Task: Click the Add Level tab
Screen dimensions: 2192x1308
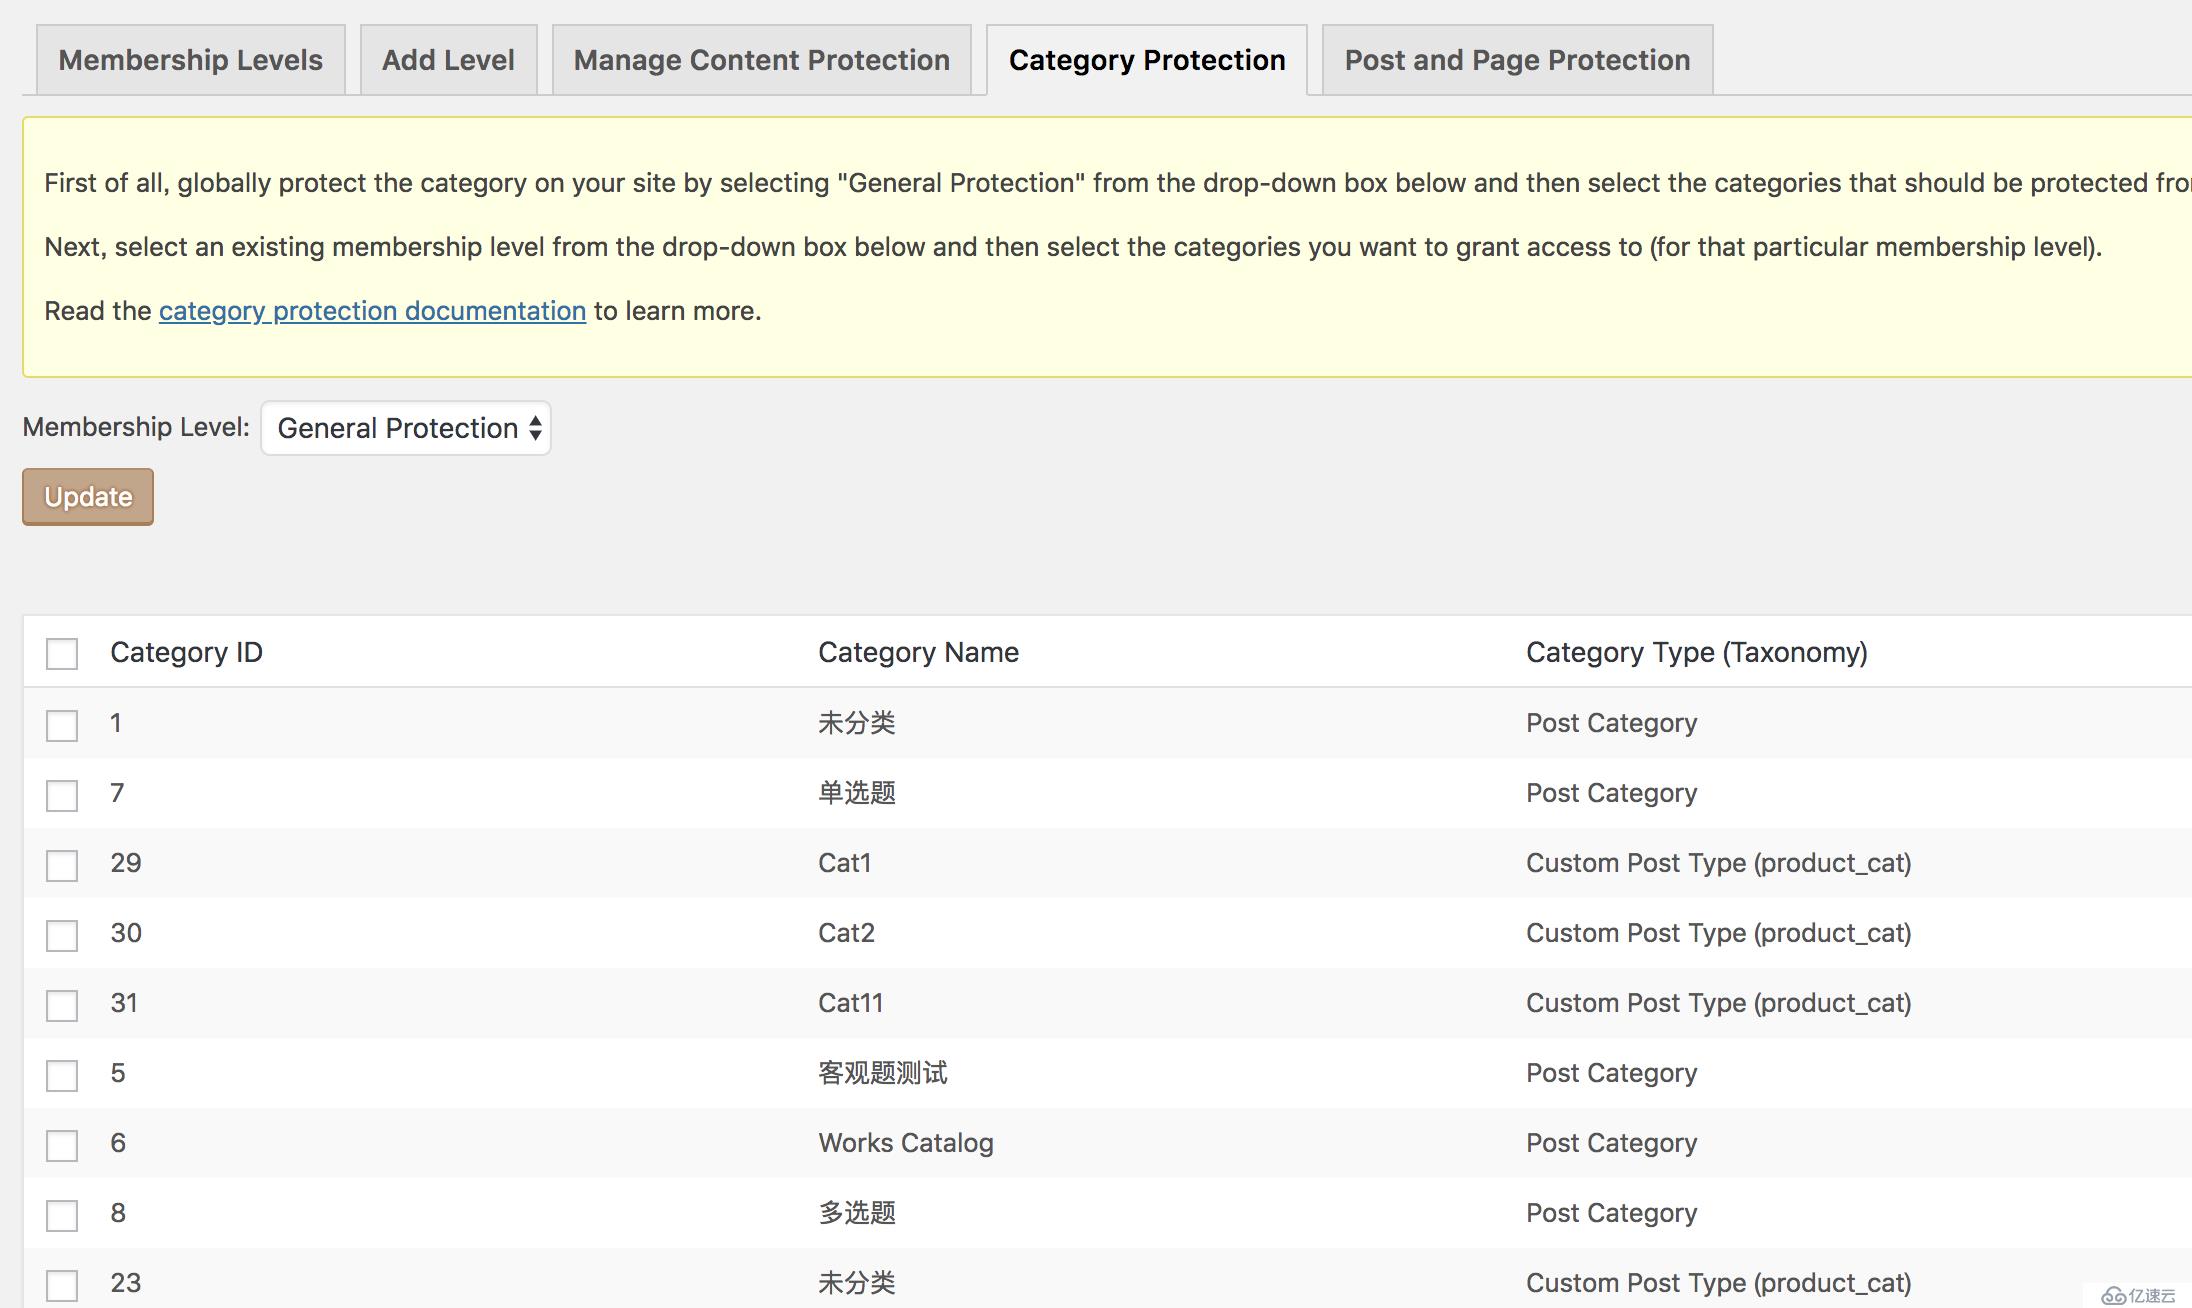Action: click(x=447, y=59)
